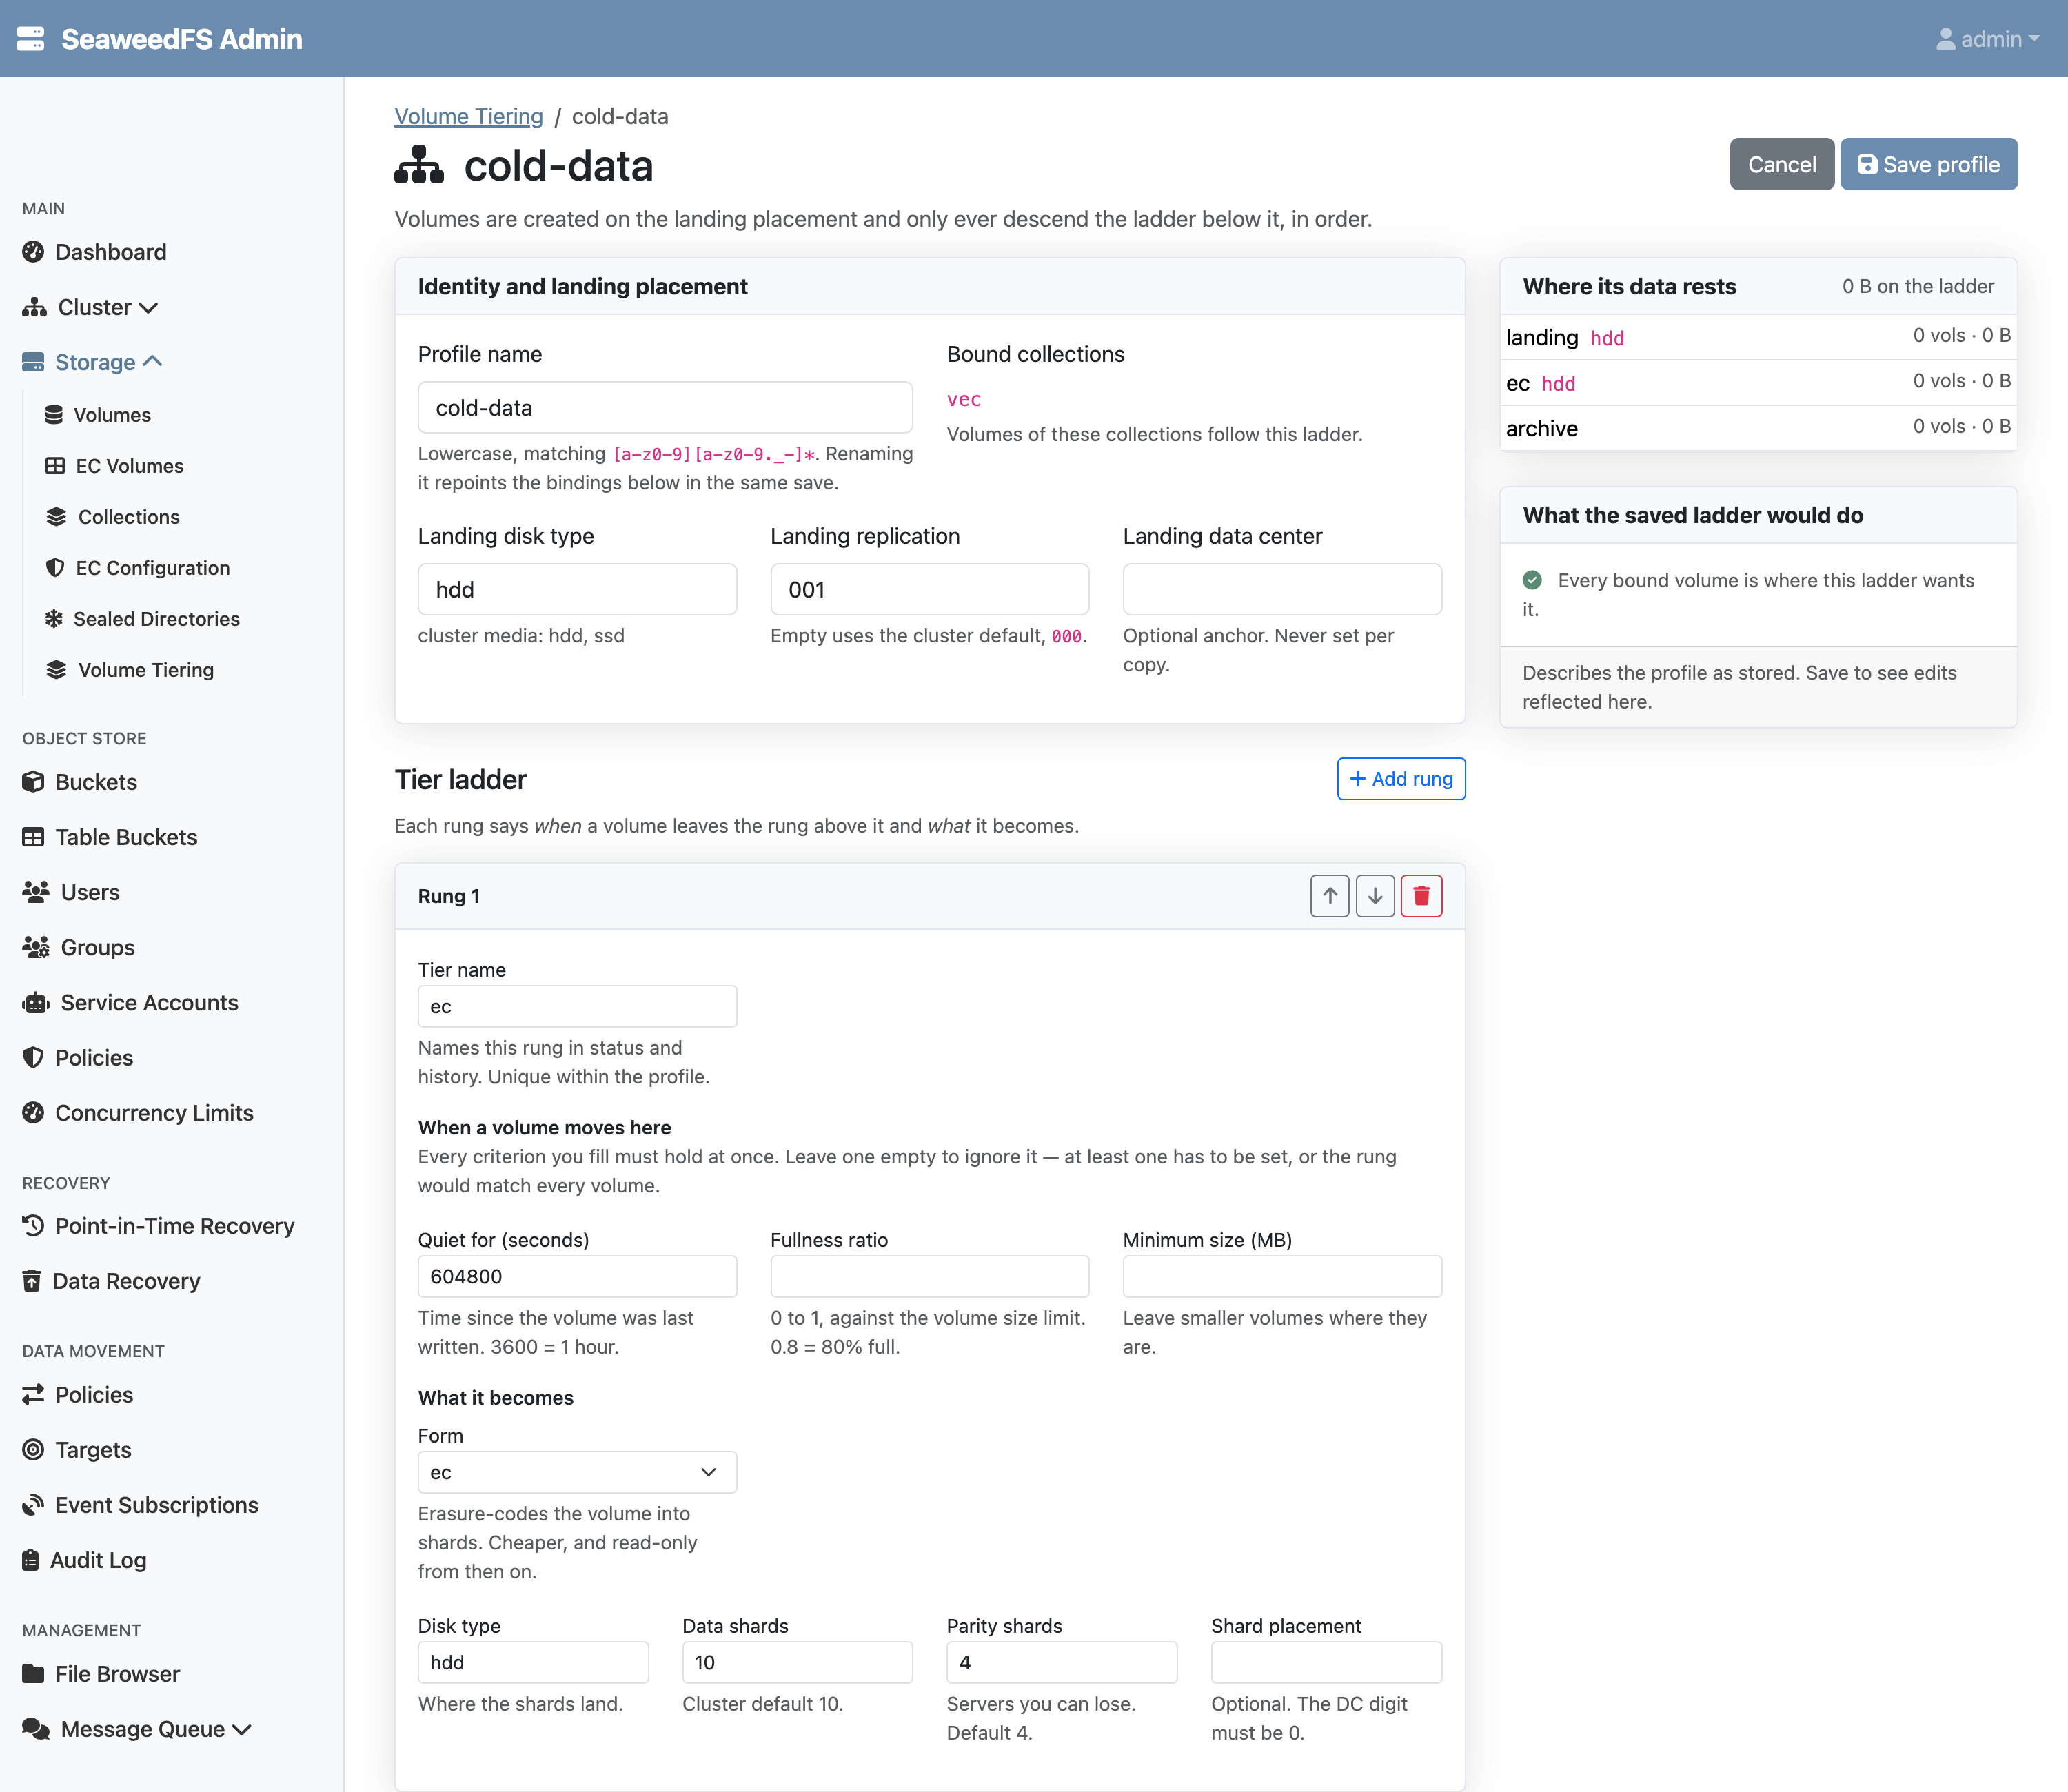Screen dimensions: 2068x1792
Task: Click the Buckets cube icon
Action: (x=33, y=782)
